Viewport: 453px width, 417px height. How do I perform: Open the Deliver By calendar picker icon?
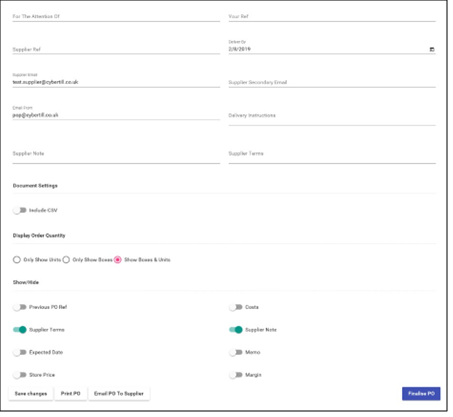432,49
